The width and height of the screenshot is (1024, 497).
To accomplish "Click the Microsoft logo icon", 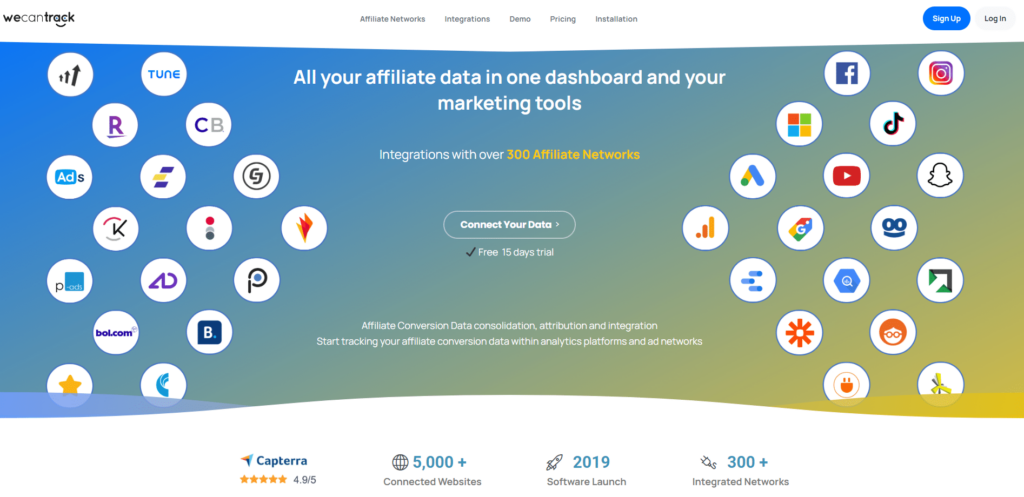I will tap(799, 124).
